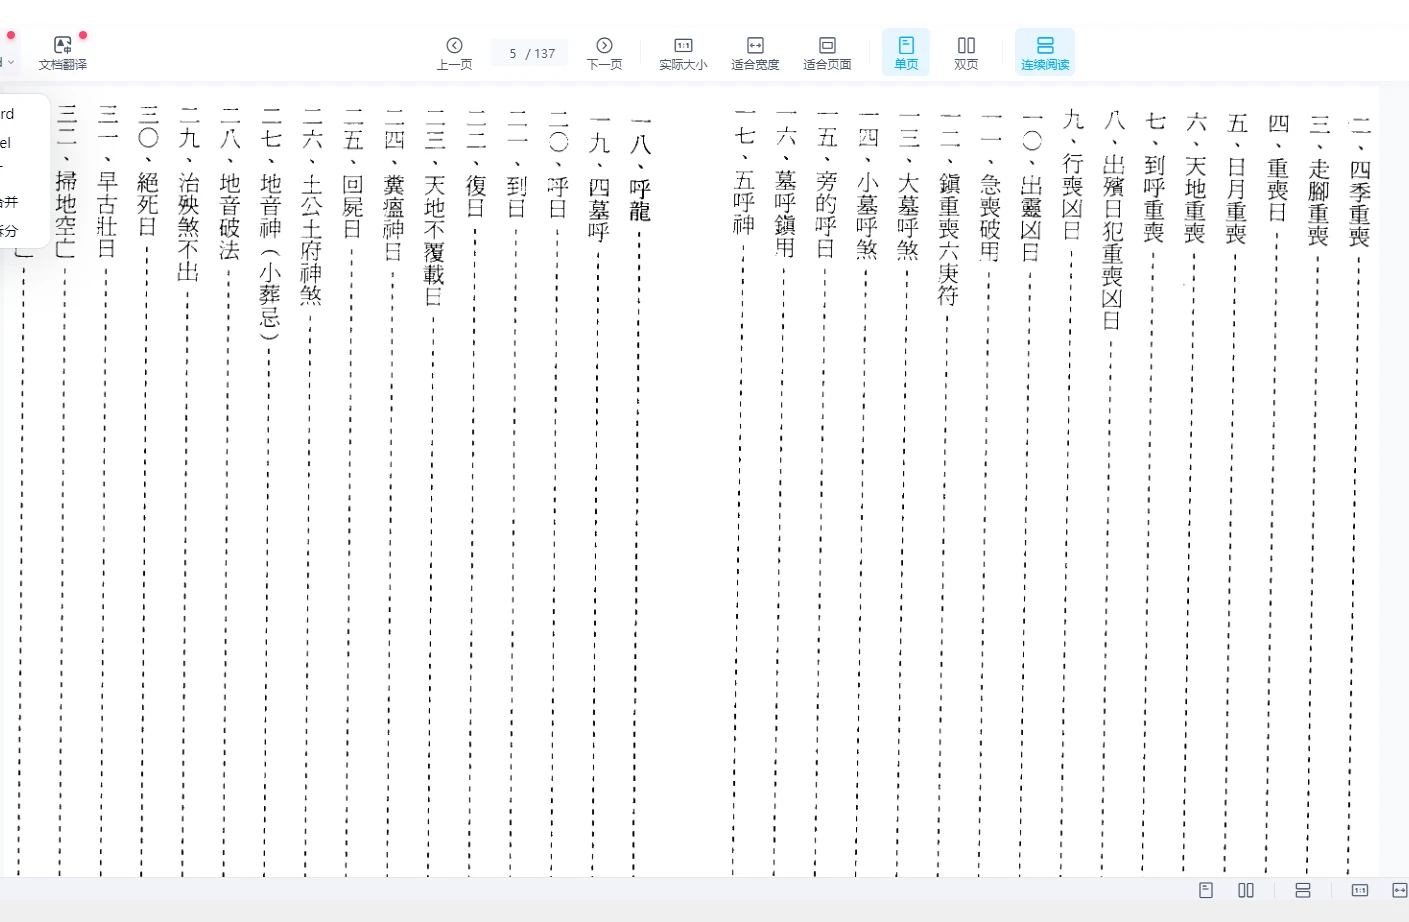Viewport: 1409px width, 922px height.
Task: Toggle 连续阅读 continuous reading mode
Action: tap(1045, 52)
